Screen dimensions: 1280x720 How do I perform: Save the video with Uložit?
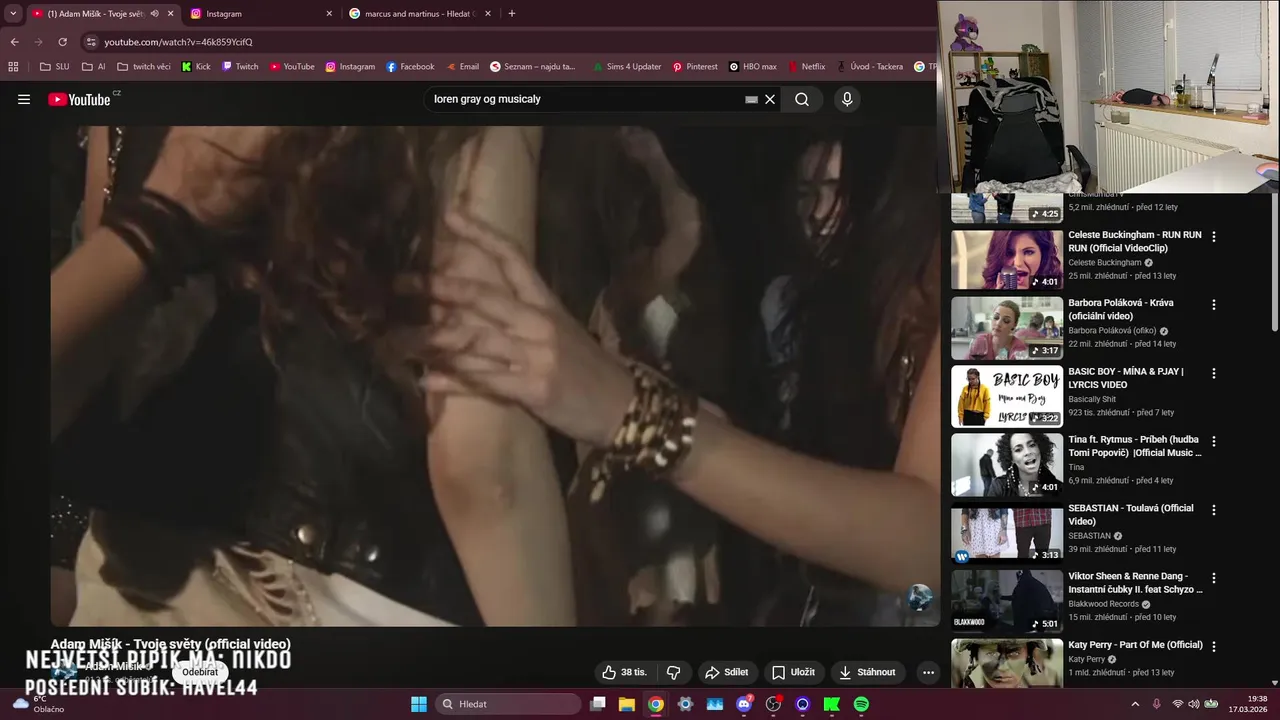(x=793, y=672)
